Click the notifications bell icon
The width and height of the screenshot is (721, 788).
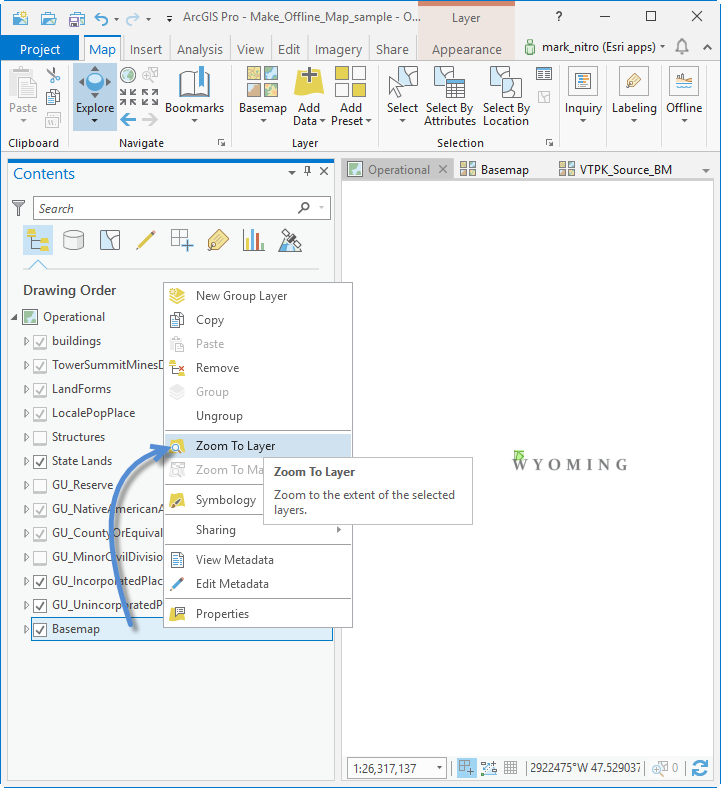[681, 47]
